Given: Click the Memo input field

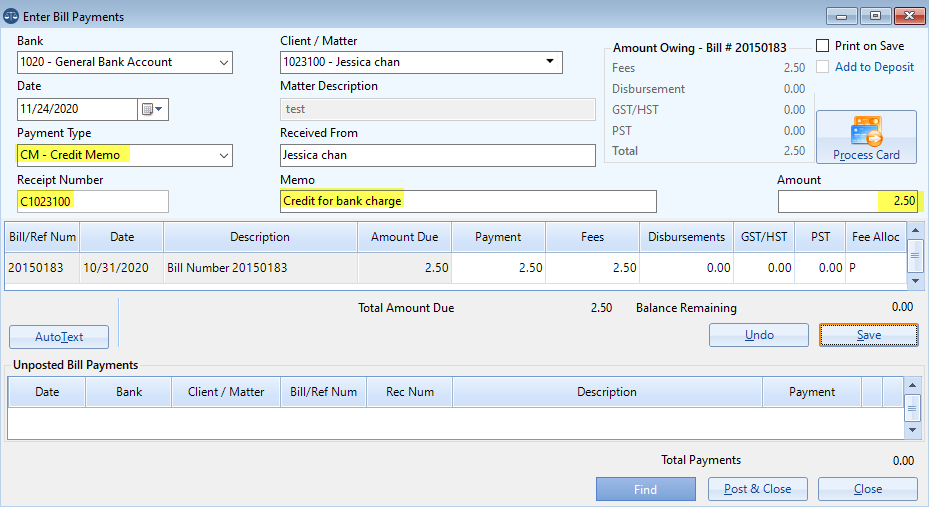Looking at the screenshot, I should coord(468,201).
